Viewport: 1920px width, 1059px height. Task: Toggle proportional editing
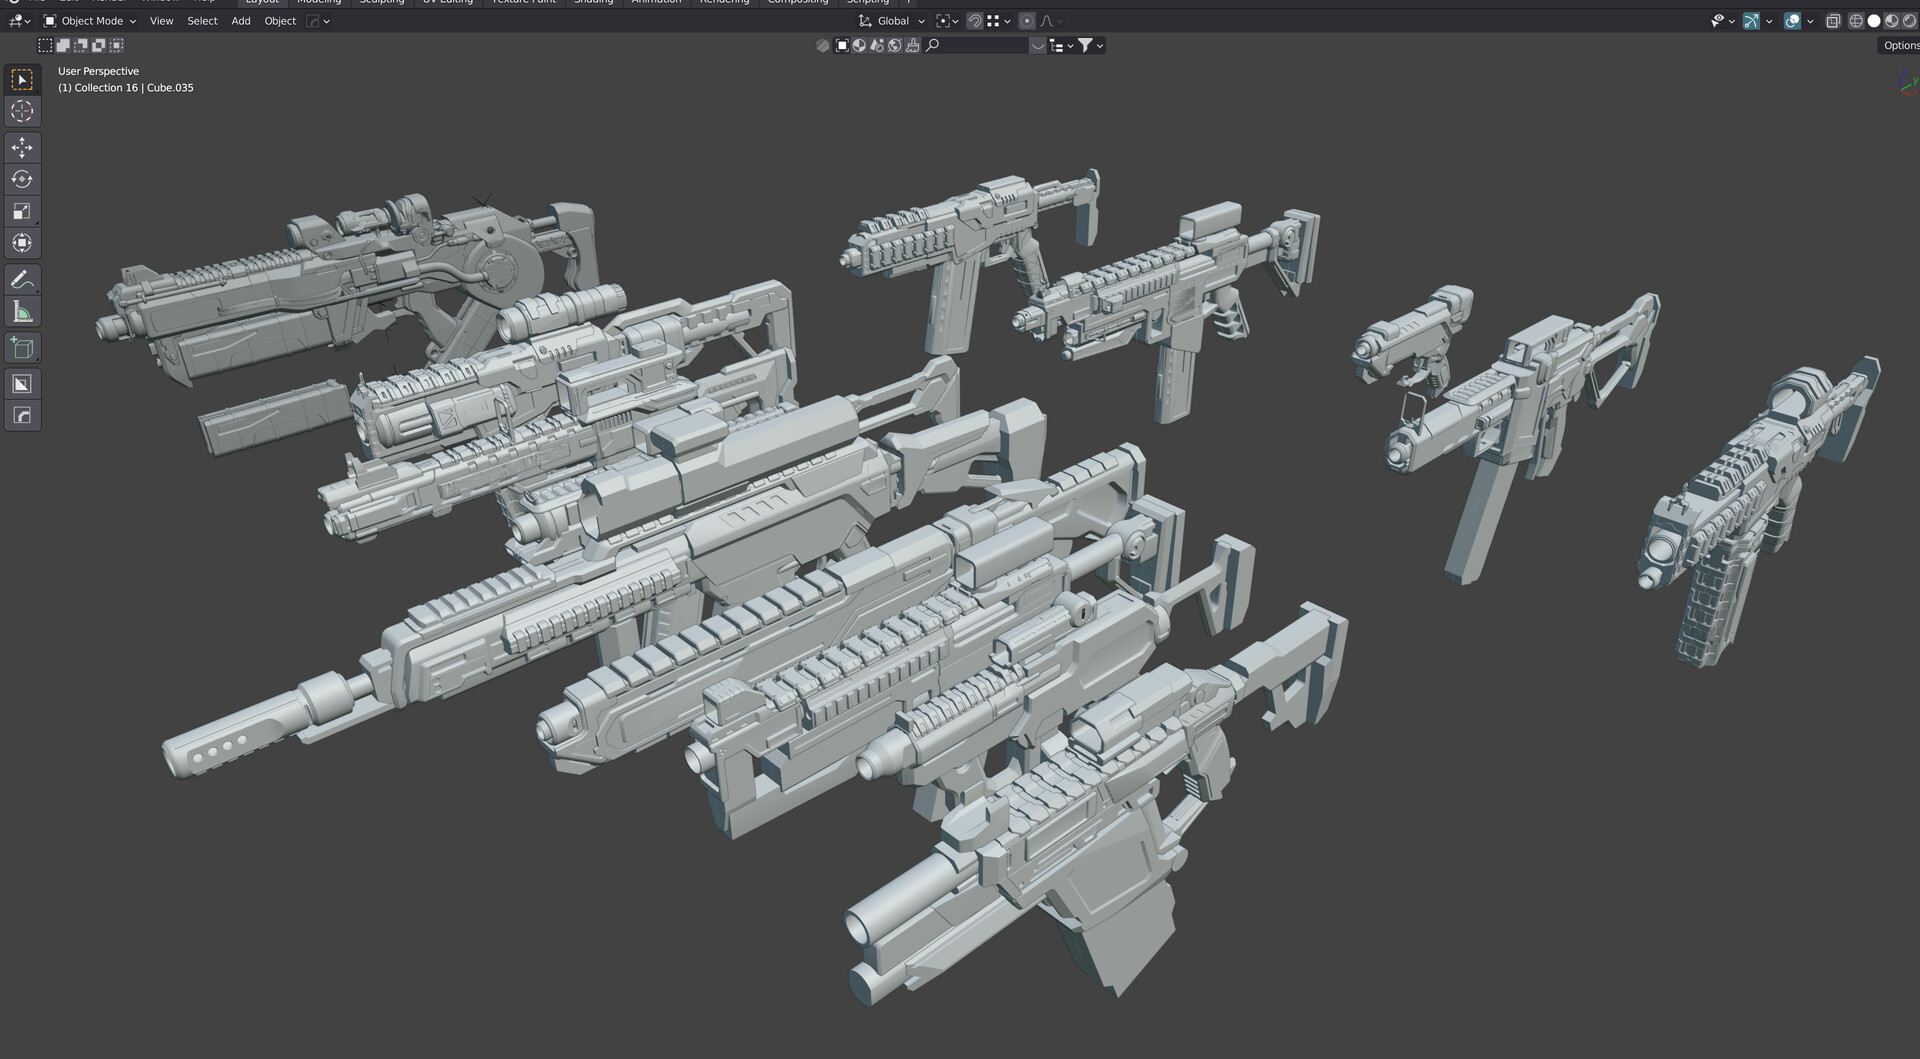[x=1027, y=20]
